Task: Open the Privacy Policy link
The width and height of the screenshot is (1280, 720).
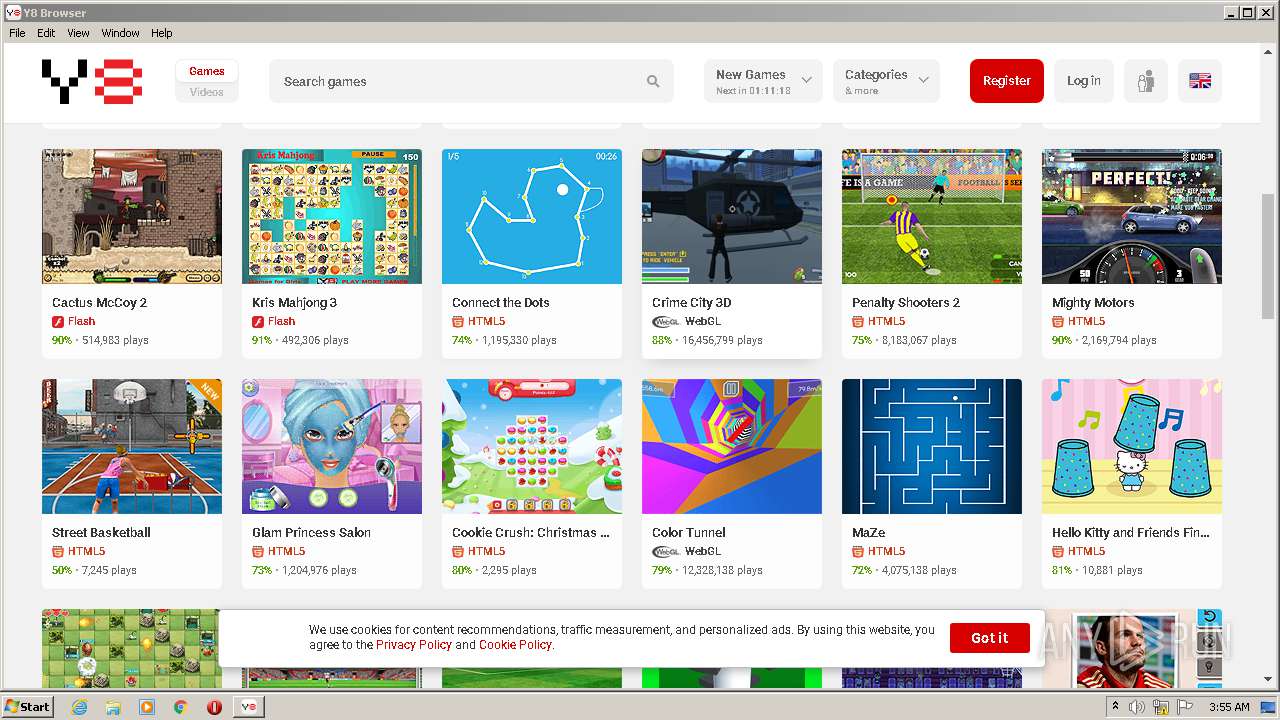Action: point(414,645)
